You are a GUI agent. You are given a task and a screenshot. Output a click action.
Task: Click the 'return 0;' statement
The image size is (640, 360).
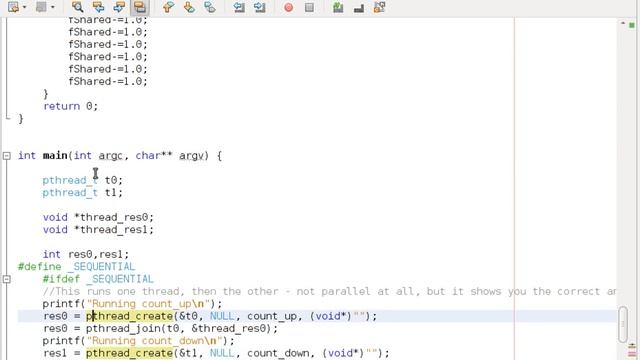click(71, 106)
